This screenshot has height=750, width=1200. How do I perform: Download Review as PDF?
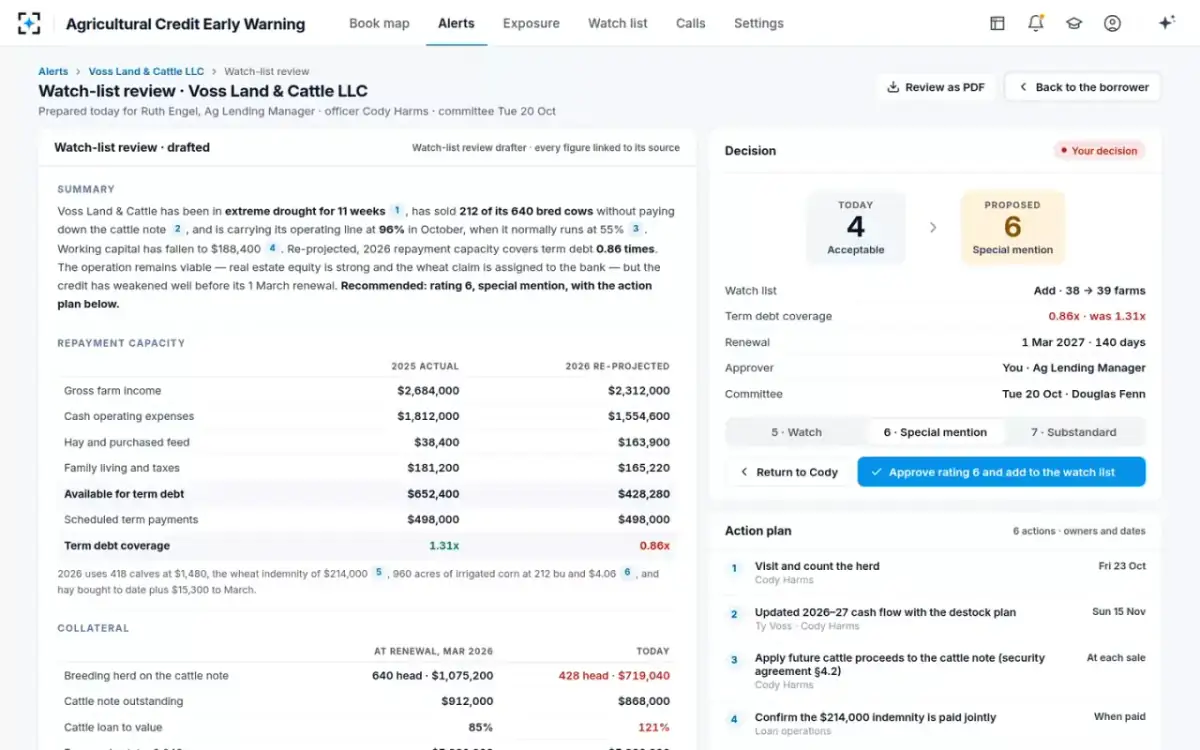coord(936,87)
